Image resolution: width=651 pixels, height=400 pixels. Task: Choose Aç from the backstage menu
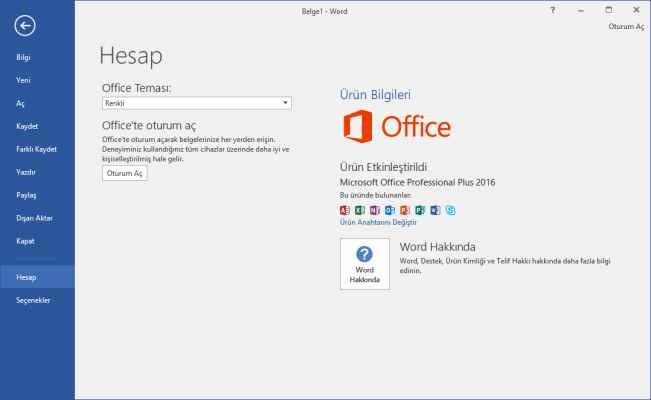point(20,103)
